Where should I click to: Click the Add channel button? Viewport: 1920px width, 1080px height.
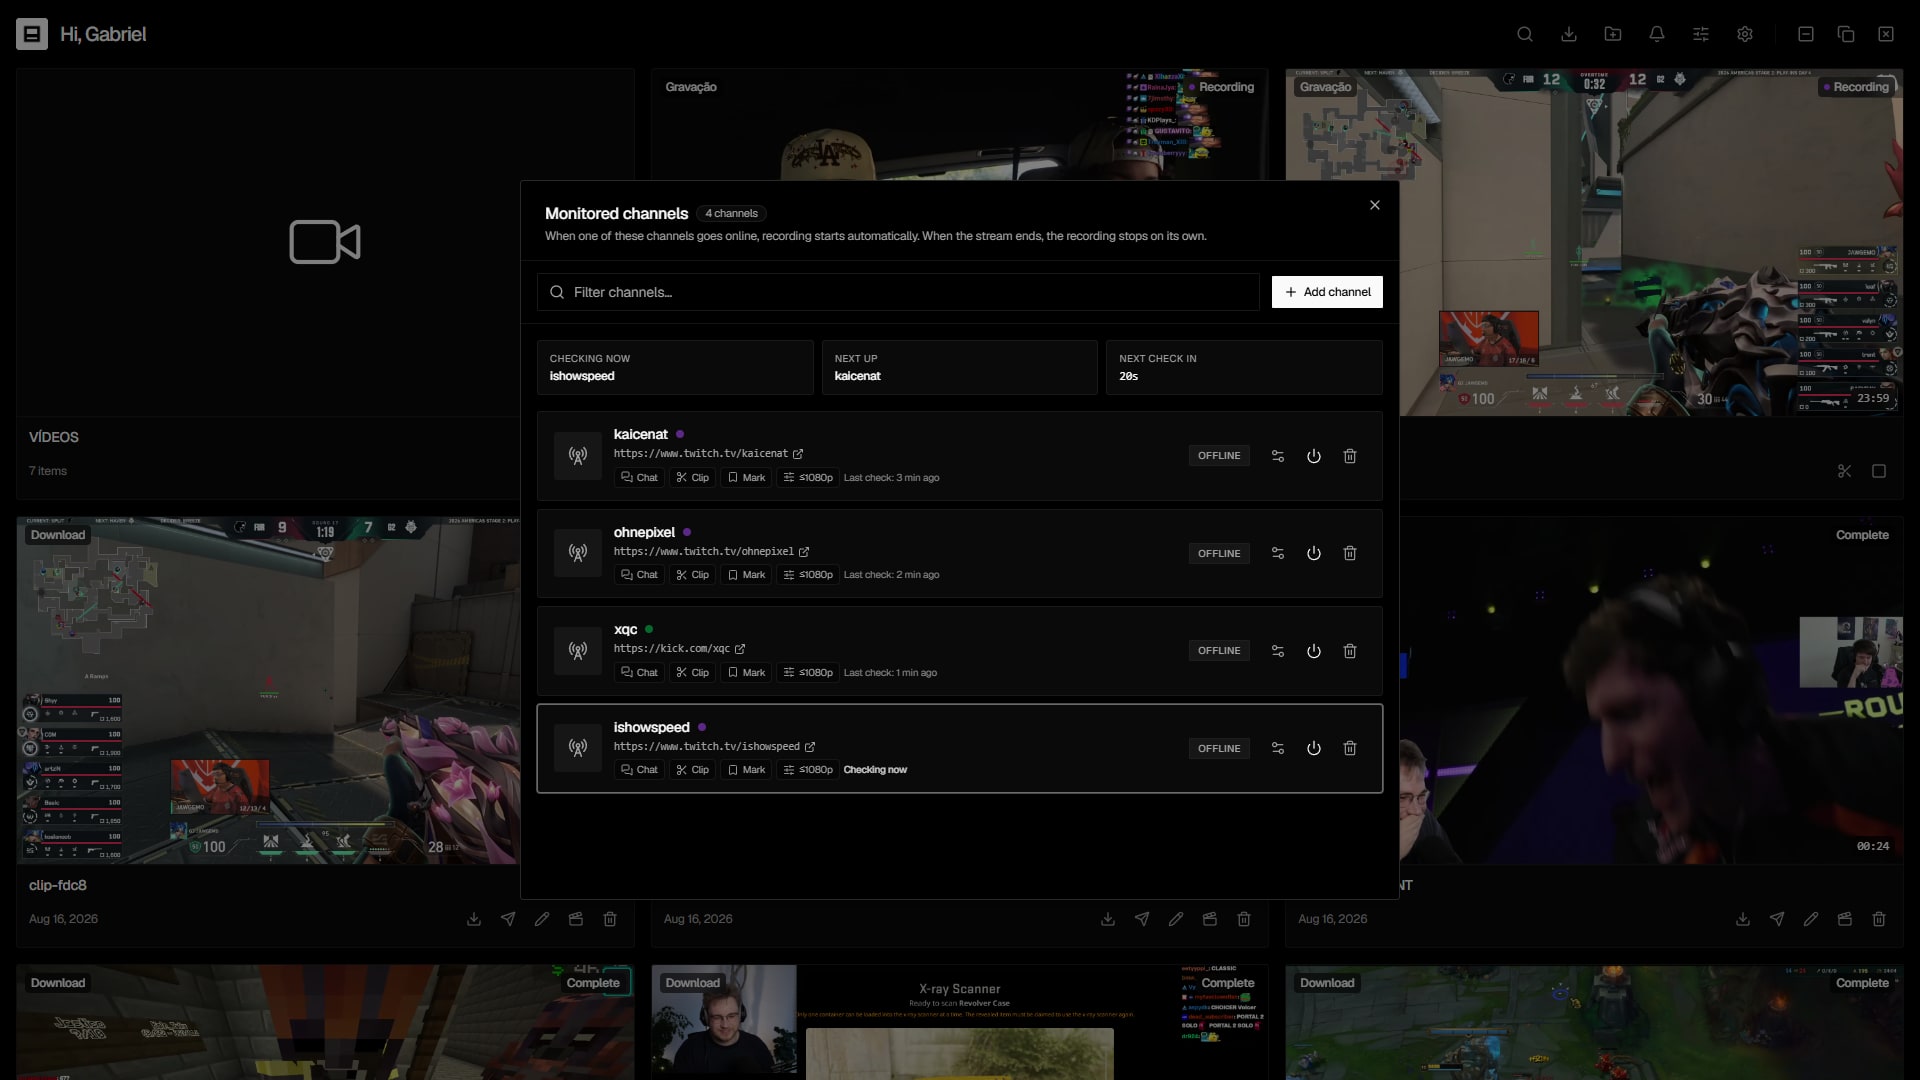[x=1327, y=292]
